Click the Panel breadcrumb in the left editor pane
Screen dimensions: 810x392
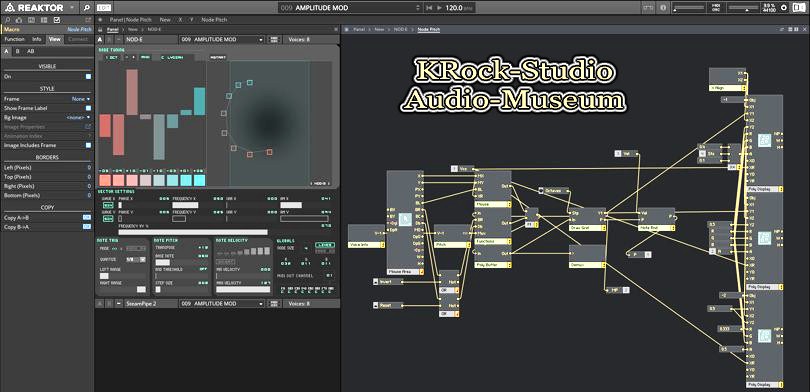point(113,30)
